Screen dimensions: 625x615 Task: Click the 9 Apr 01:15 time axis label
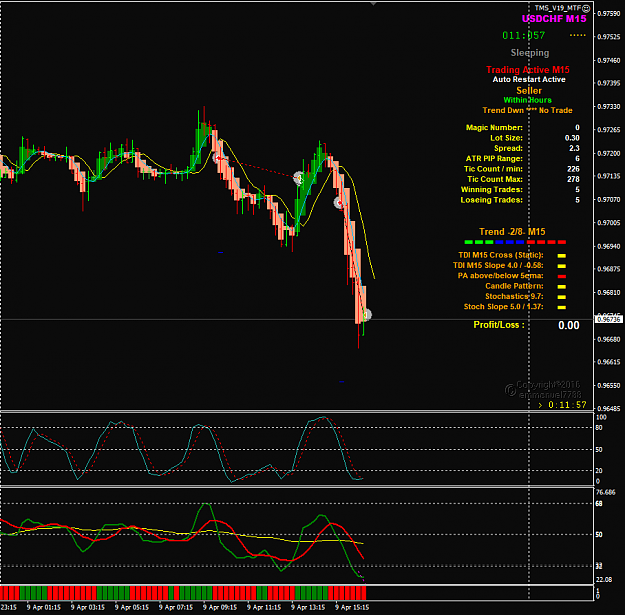[44, 607]
